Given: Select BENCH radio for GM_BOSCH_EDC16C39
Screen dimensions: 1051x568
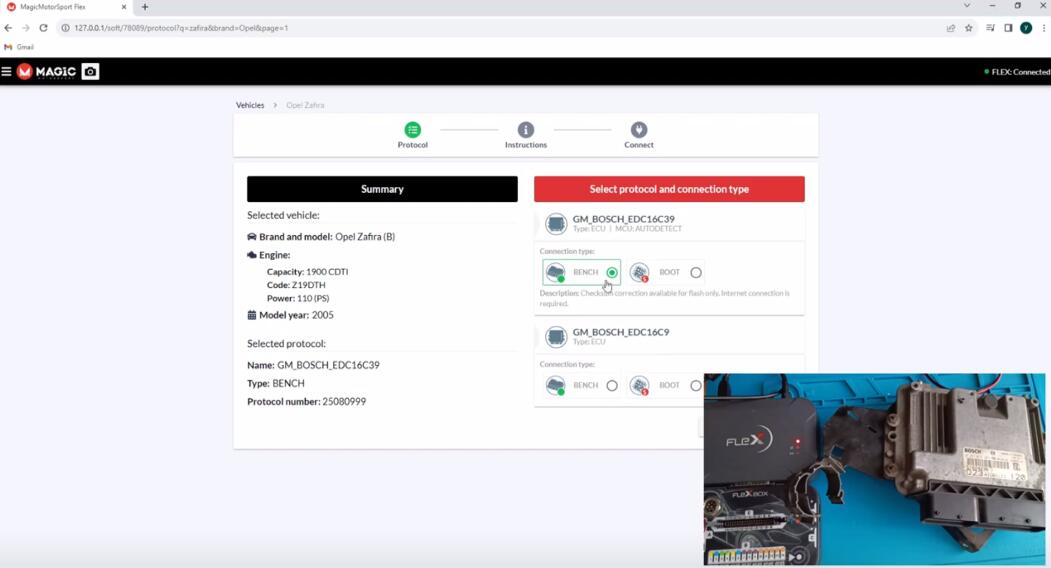Looking at the screenshot, I should click(612, 272).
